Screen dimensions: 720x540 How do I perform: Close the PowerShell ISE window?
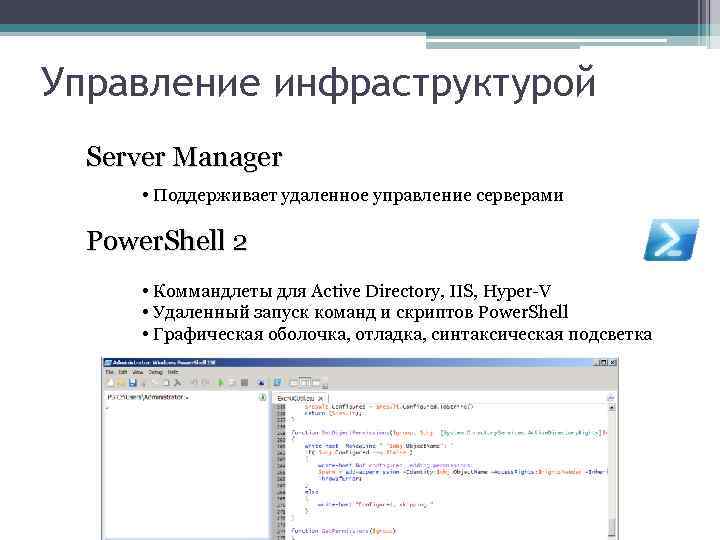click(612, 362)
